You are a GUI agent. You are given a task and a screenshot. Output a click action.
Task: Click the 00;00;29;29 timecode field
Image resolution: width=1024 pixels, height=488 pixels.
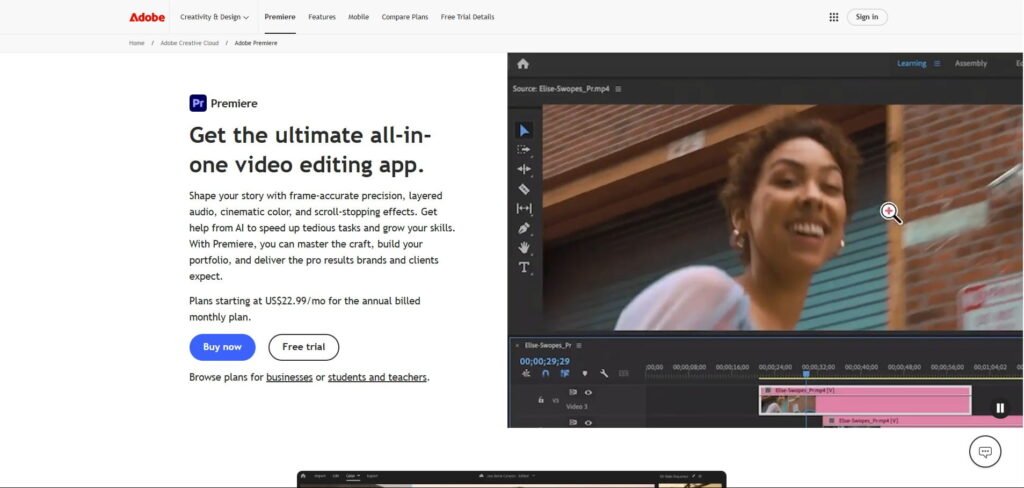[545, 361]
